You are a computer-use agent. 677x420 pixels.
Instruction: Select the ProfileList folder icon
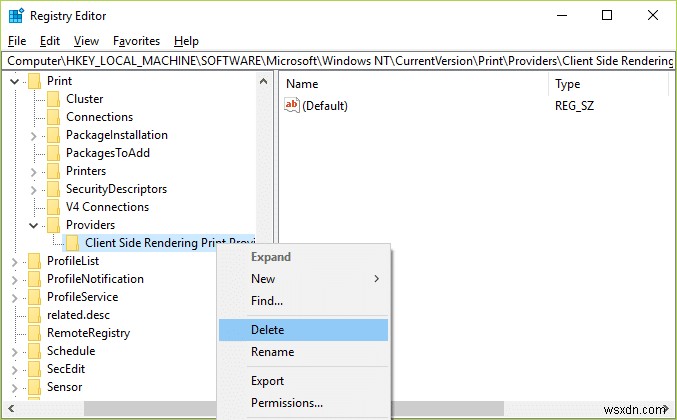[35, 261]
